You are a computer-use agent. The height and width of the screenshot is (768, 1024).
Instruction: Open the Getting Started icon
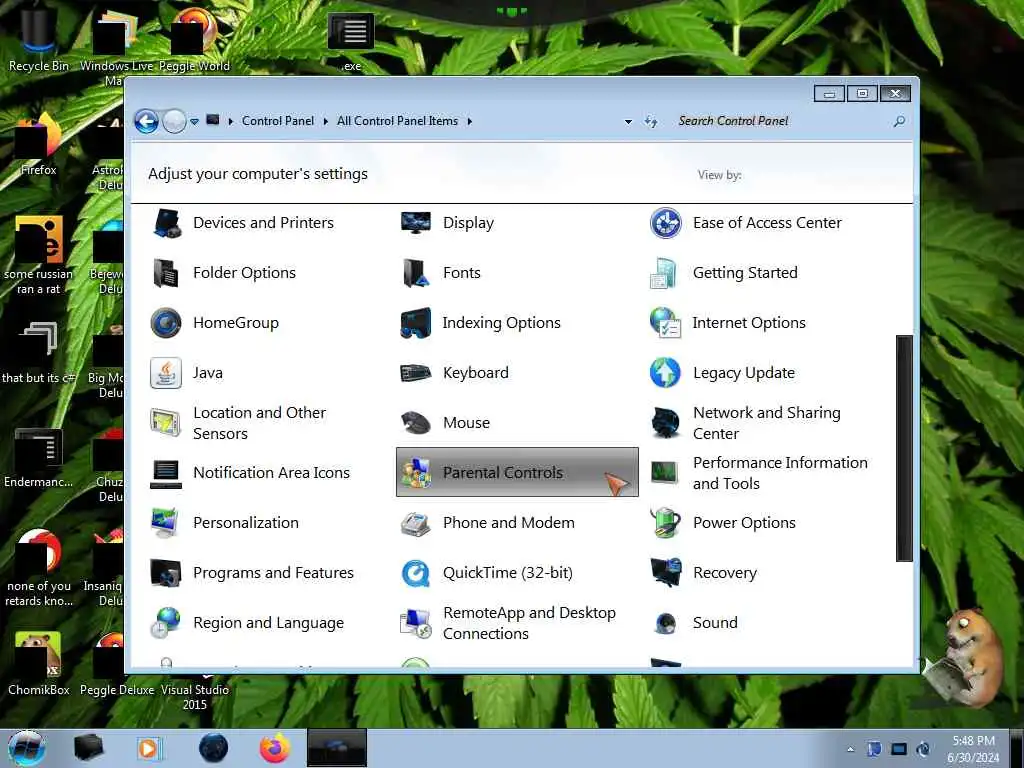point(664,273)
